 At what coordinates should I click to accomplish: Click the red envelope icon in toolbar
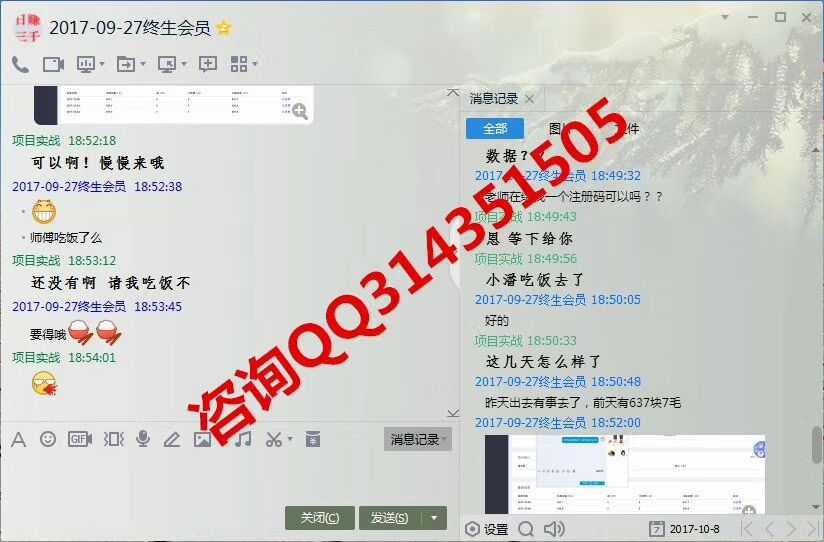coord(313,439)
